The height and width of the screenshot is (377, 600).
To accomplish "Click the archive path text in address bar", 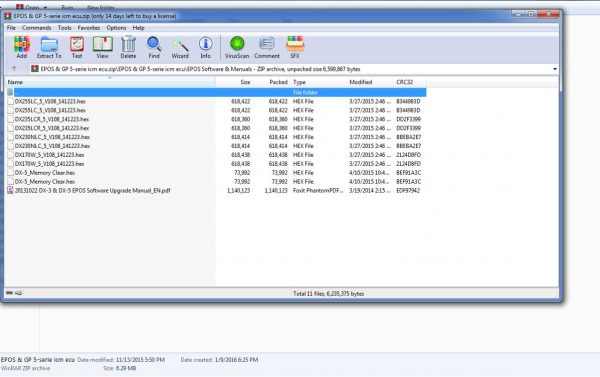I will [201, 69].
